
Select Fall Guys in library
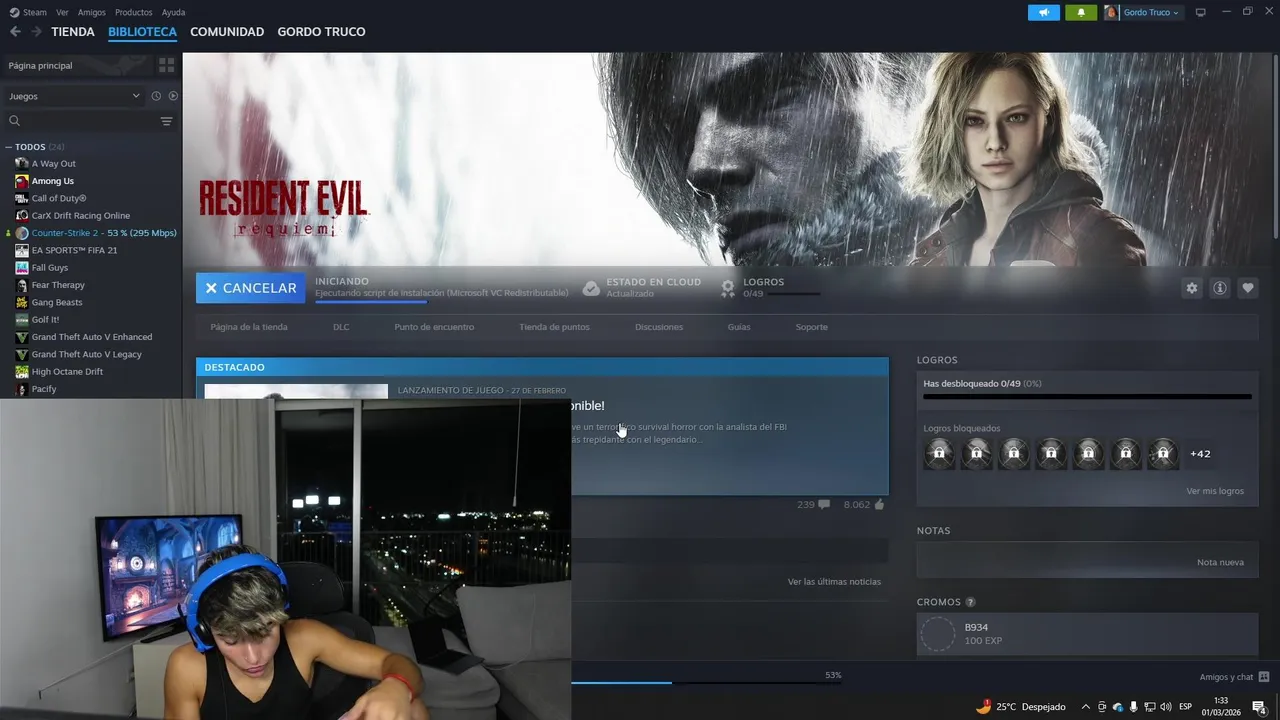pyautogui.click(x=49, y=268)
